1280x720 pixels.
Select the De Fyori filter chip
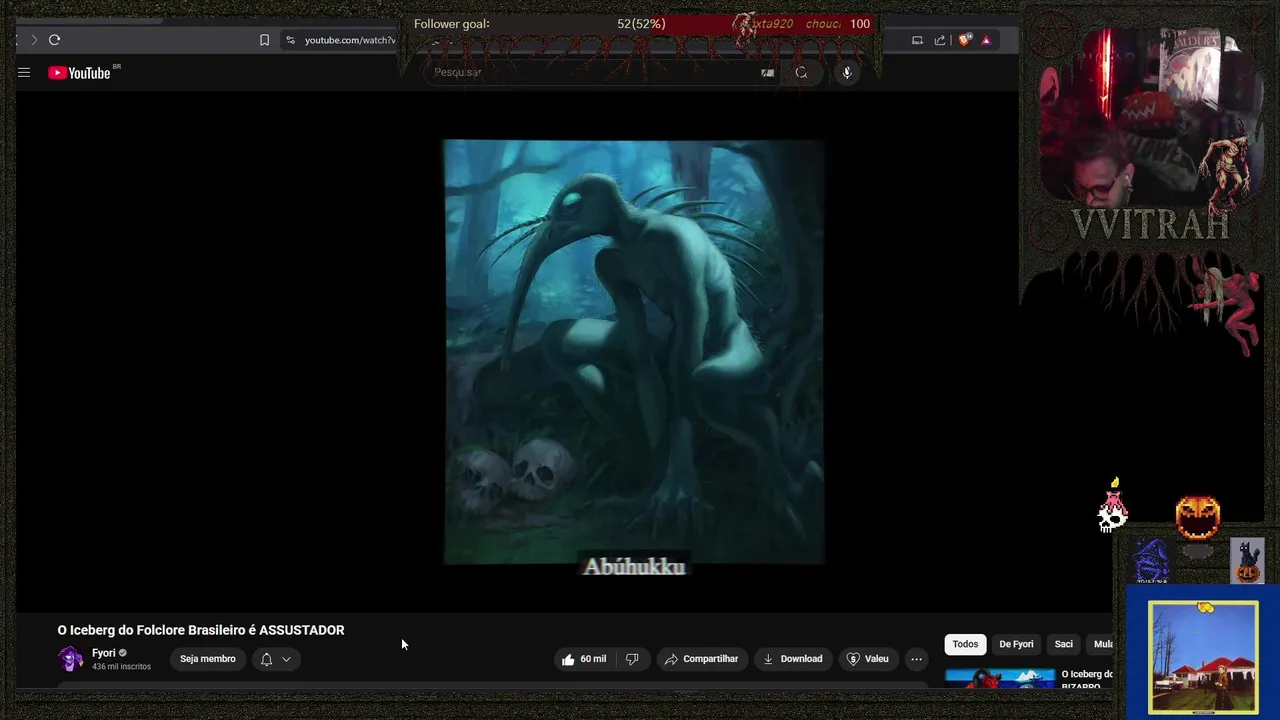(x=1016, y=644)
